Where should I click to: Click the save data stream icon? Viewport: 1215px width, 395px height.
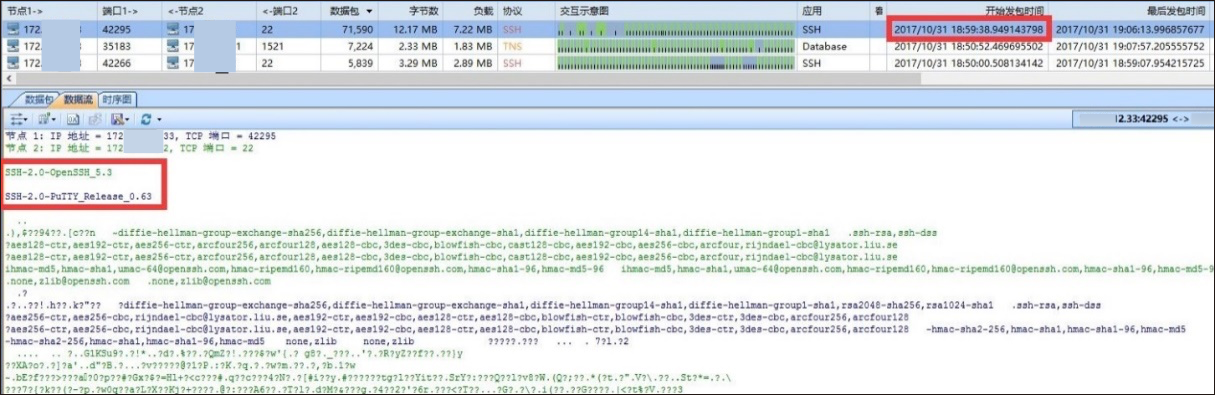[116, 119]
